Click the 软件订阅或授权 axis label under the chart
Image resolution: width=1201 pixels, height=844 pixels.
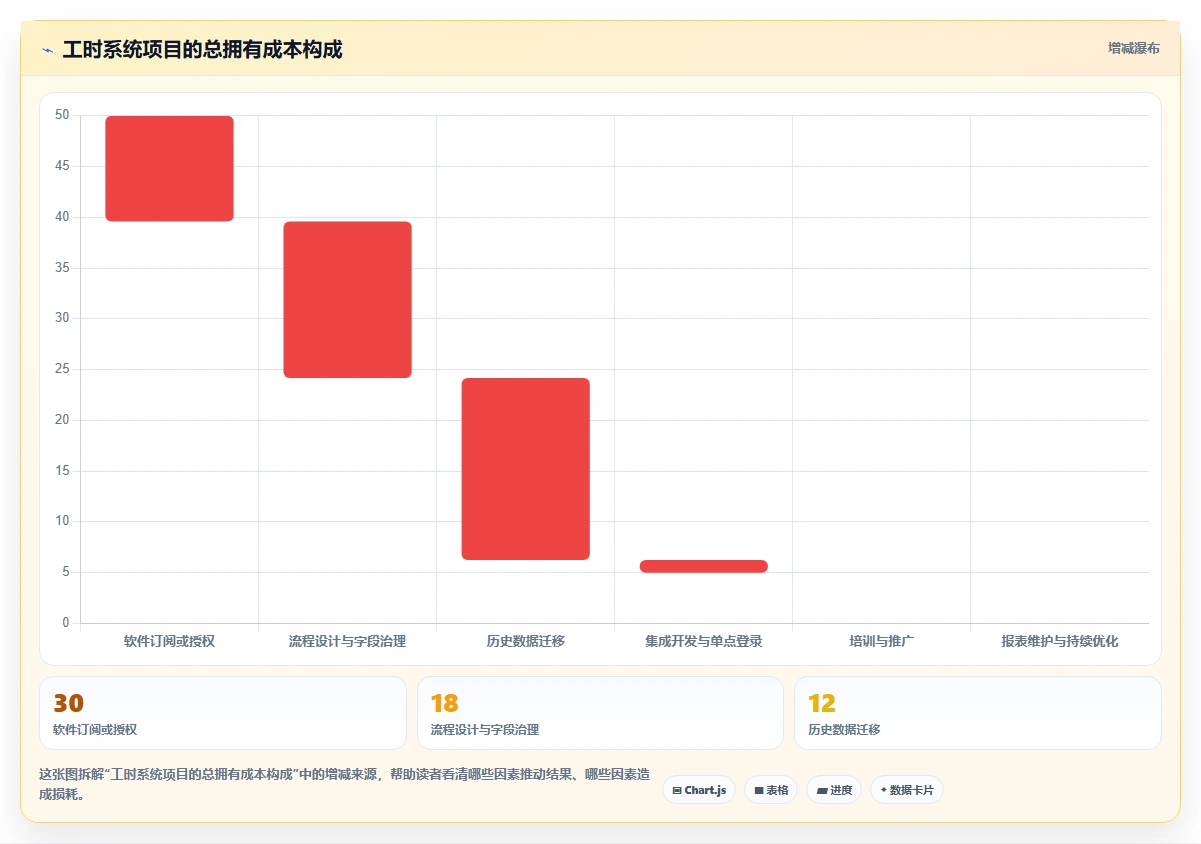pos(169,641)
